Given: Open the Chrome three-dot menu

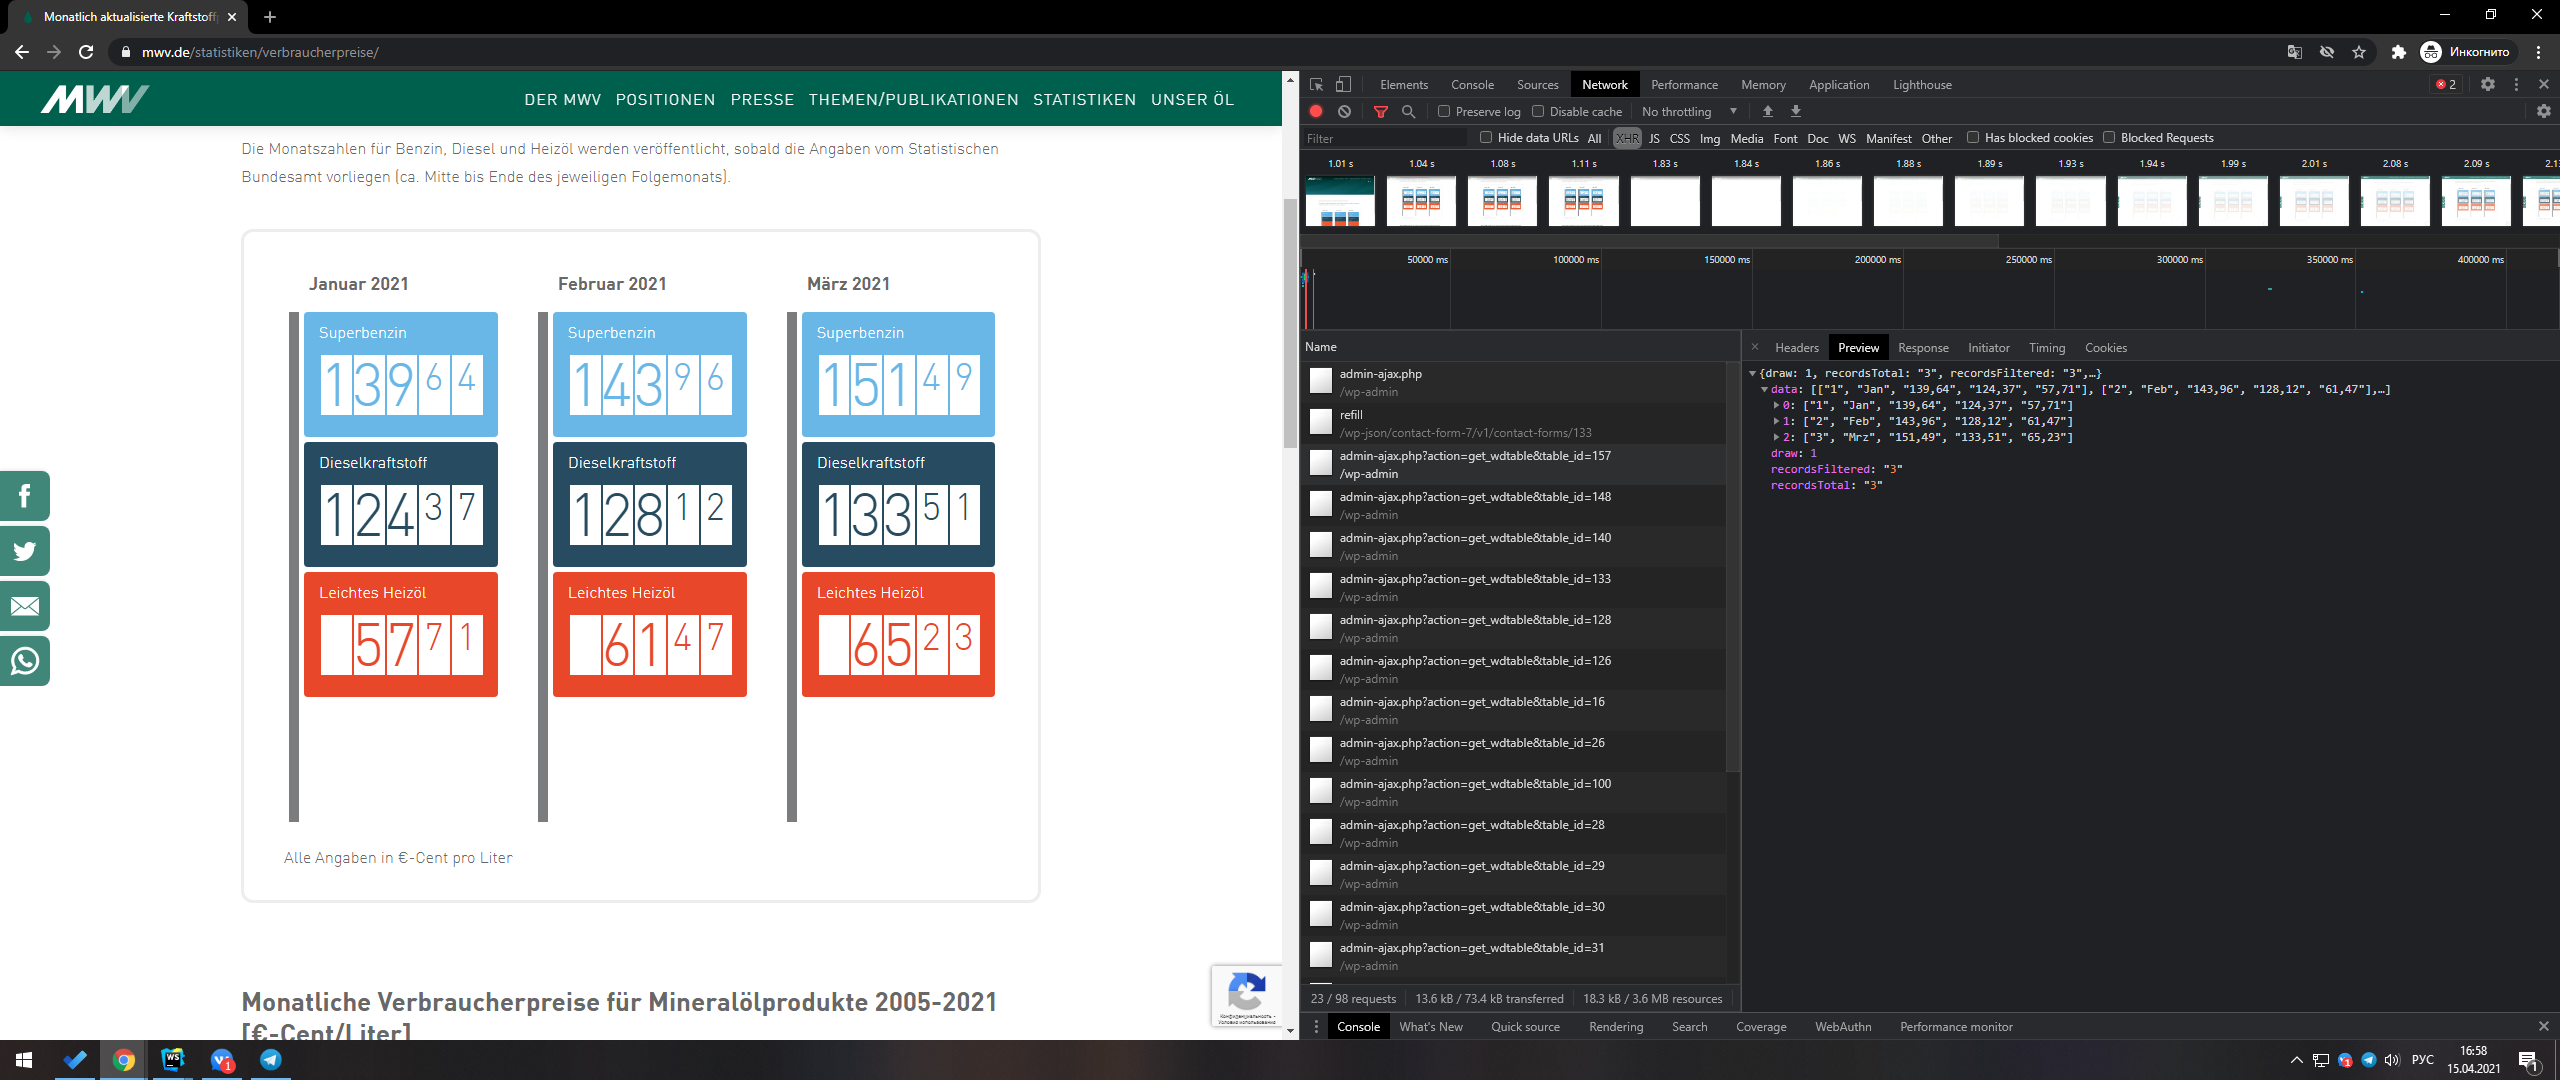Looking at the screenshot, I should [x=2538, y=52].
